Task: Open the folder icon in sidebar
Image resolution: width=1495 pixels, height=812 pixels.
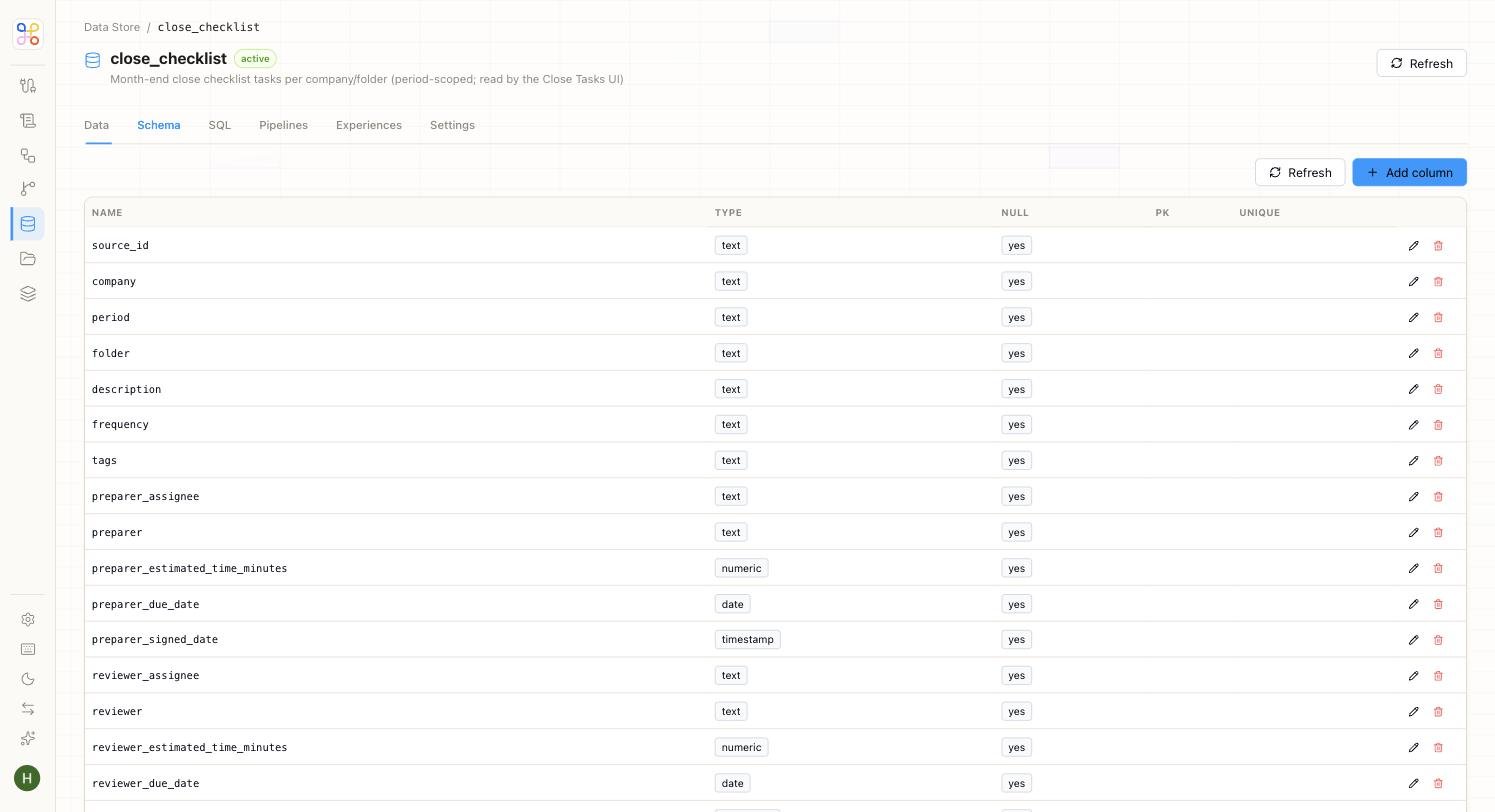Action: pyautogui.click(x=28, y=259)
